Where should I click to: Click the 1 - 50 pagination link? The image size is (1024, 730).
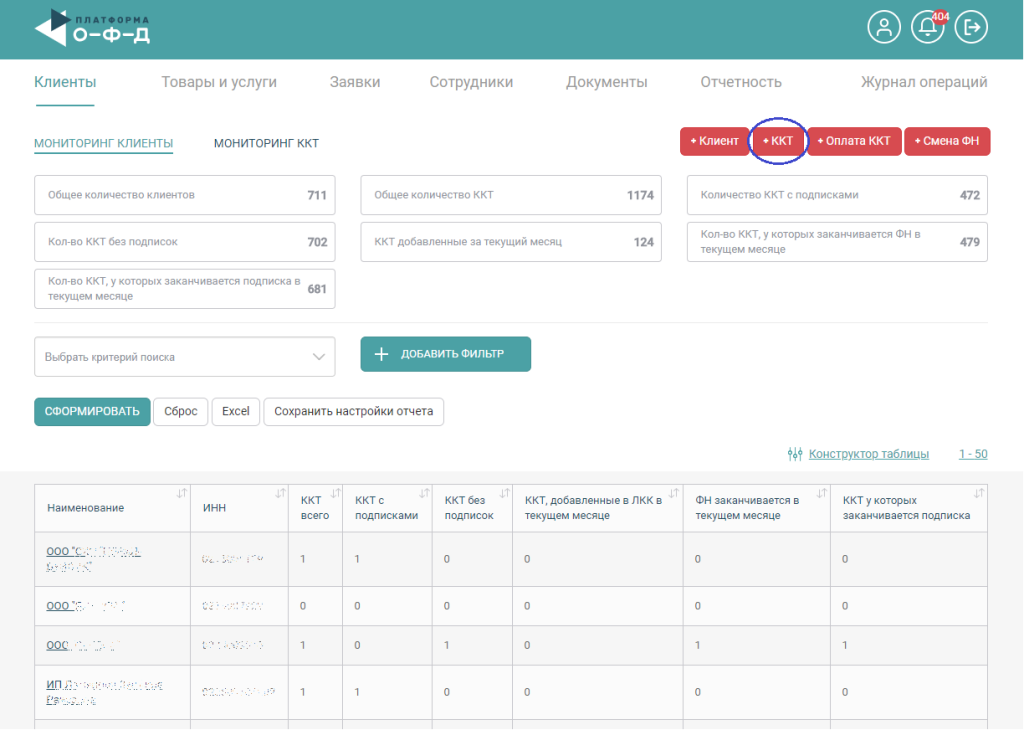point(973,454)
